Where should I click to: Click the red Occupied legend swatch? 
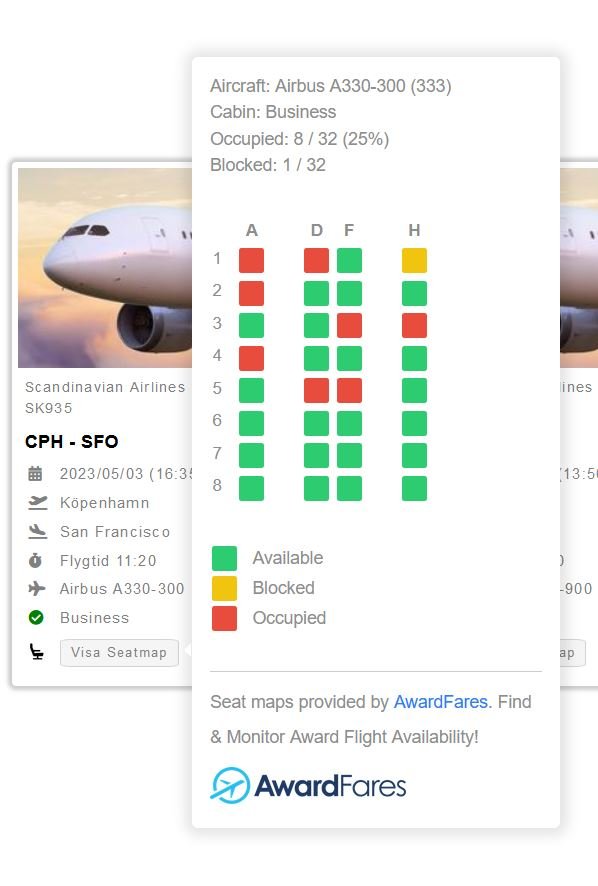222,619
